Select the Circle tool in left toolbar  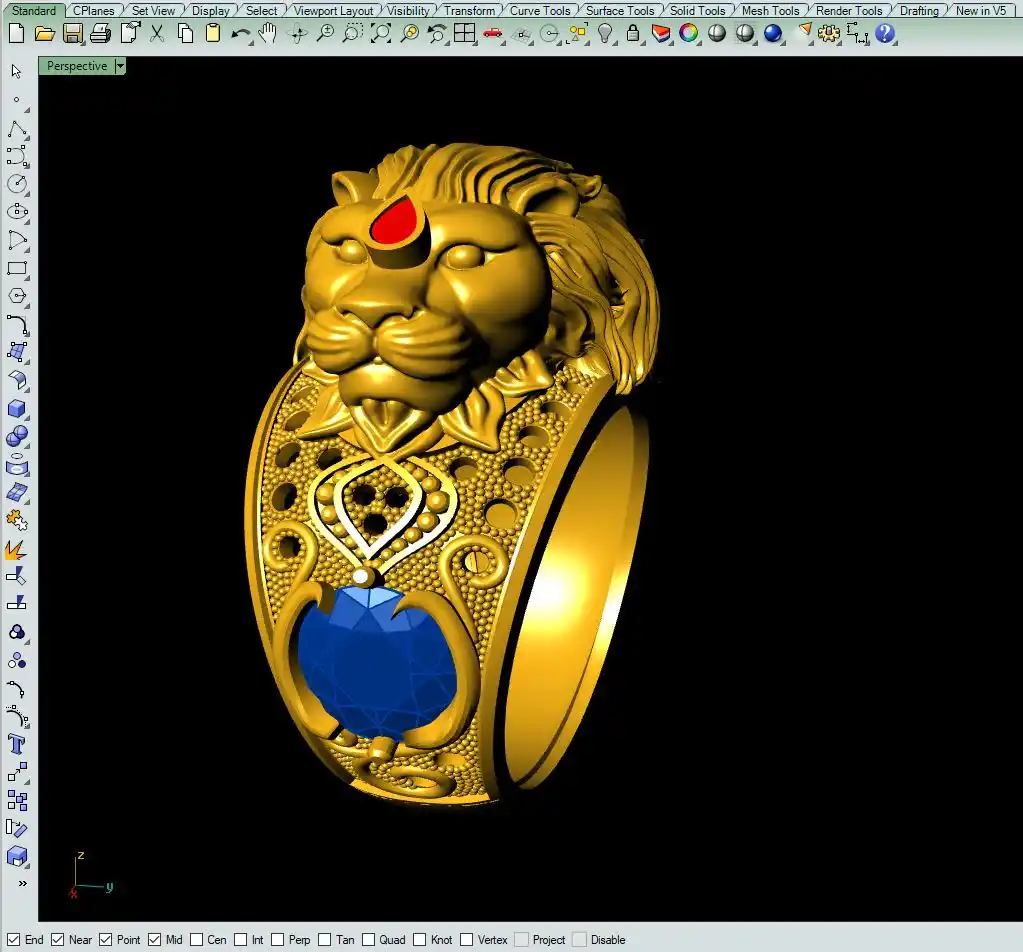tap(17, 184)
